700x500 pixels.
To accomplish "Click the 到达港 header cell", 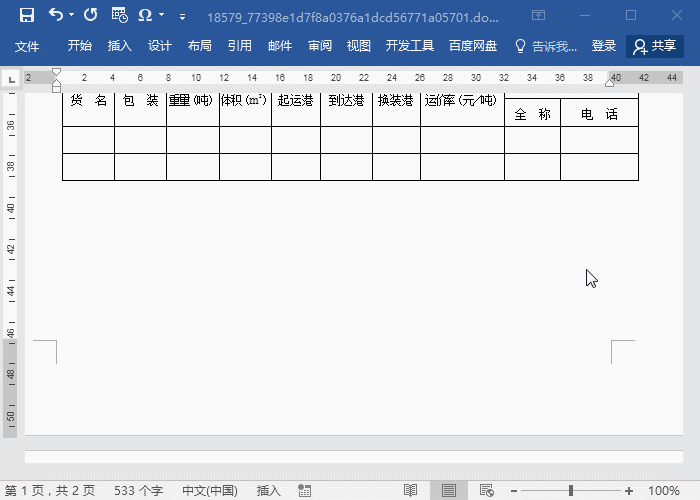I will pyautogui.click(x=346, y=109).
